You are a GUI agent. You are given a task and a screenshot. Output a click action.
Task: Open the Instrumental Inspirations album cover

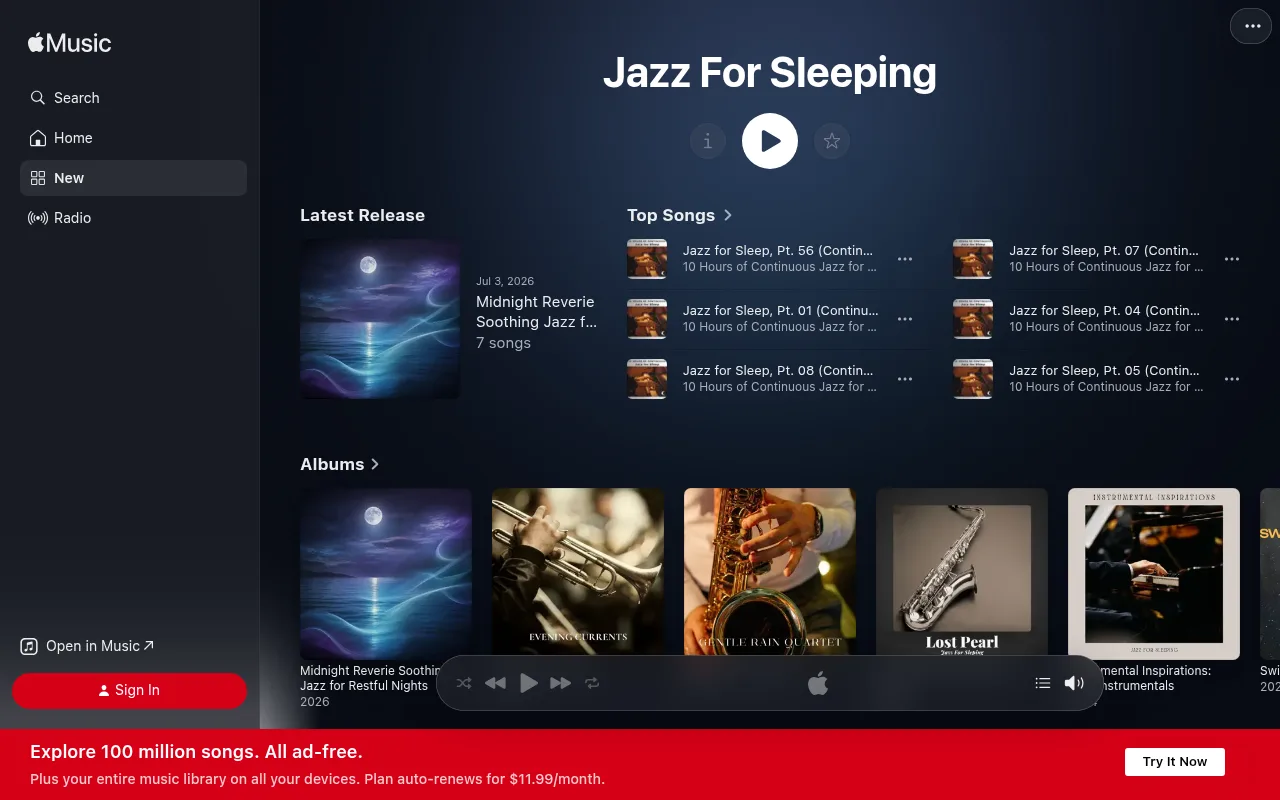pos(1154,574)
